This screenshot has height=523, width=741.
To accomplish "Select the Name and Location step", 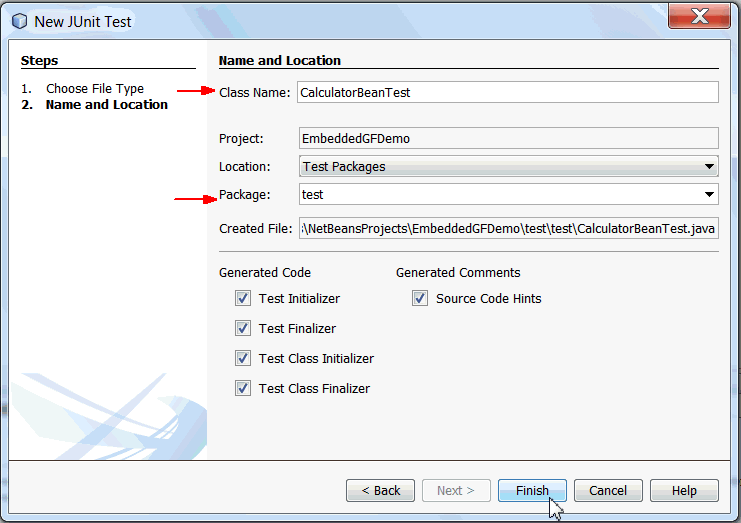I will [x=107, y=105].
